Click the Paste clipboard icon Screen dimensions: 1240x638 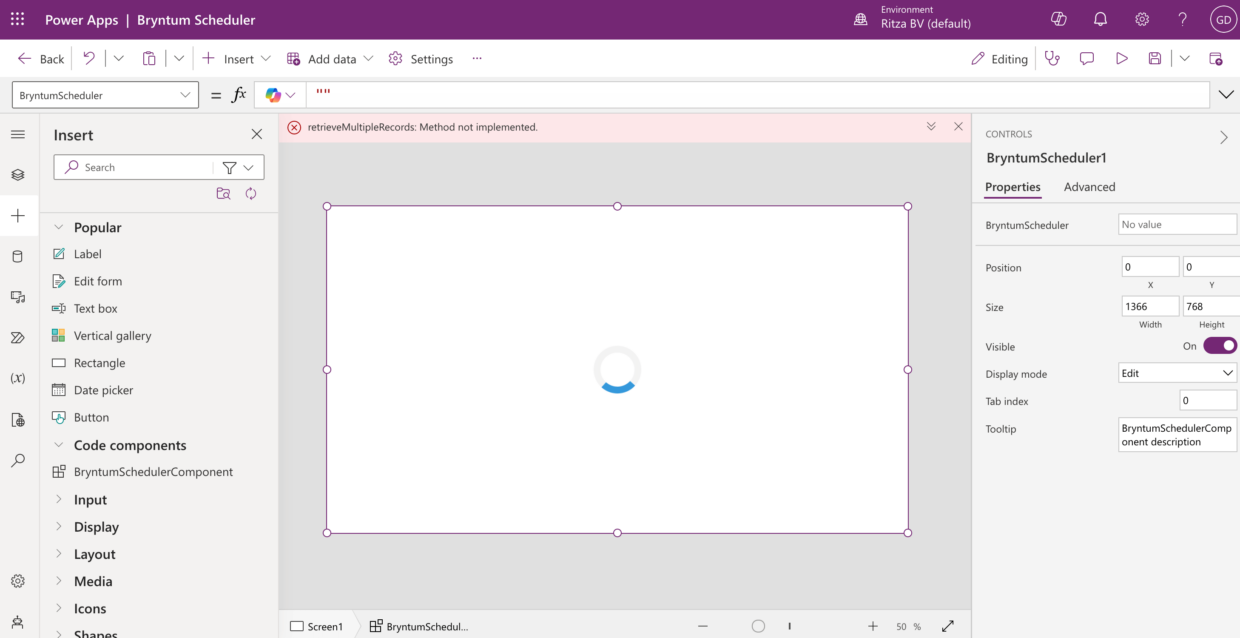pos(149,59)
